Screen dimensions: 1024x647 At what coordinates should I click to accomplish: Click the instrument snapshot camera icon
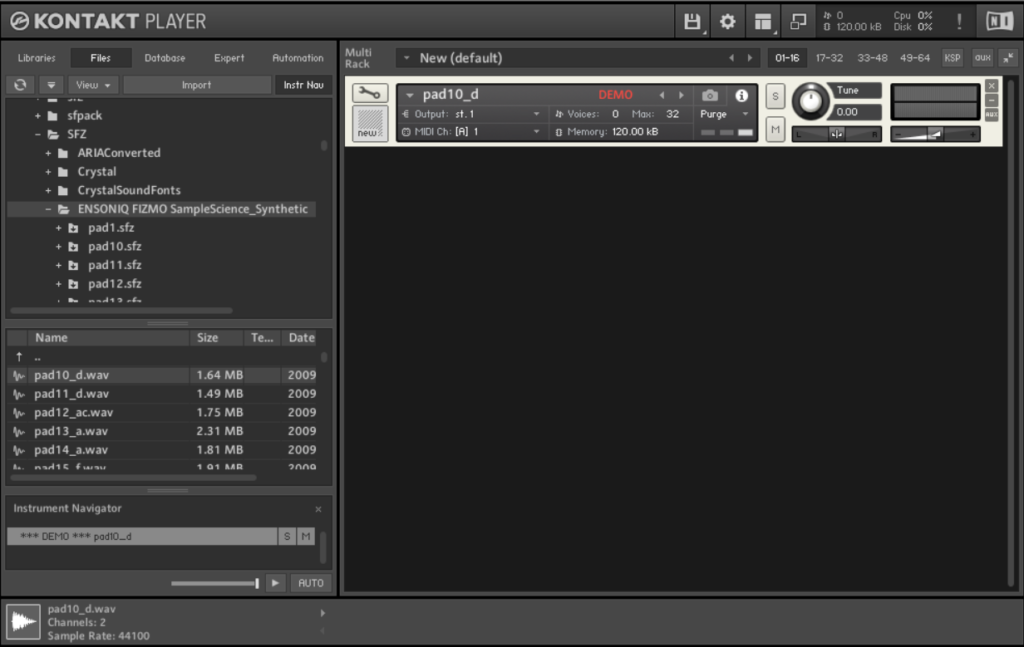[710, 95]
